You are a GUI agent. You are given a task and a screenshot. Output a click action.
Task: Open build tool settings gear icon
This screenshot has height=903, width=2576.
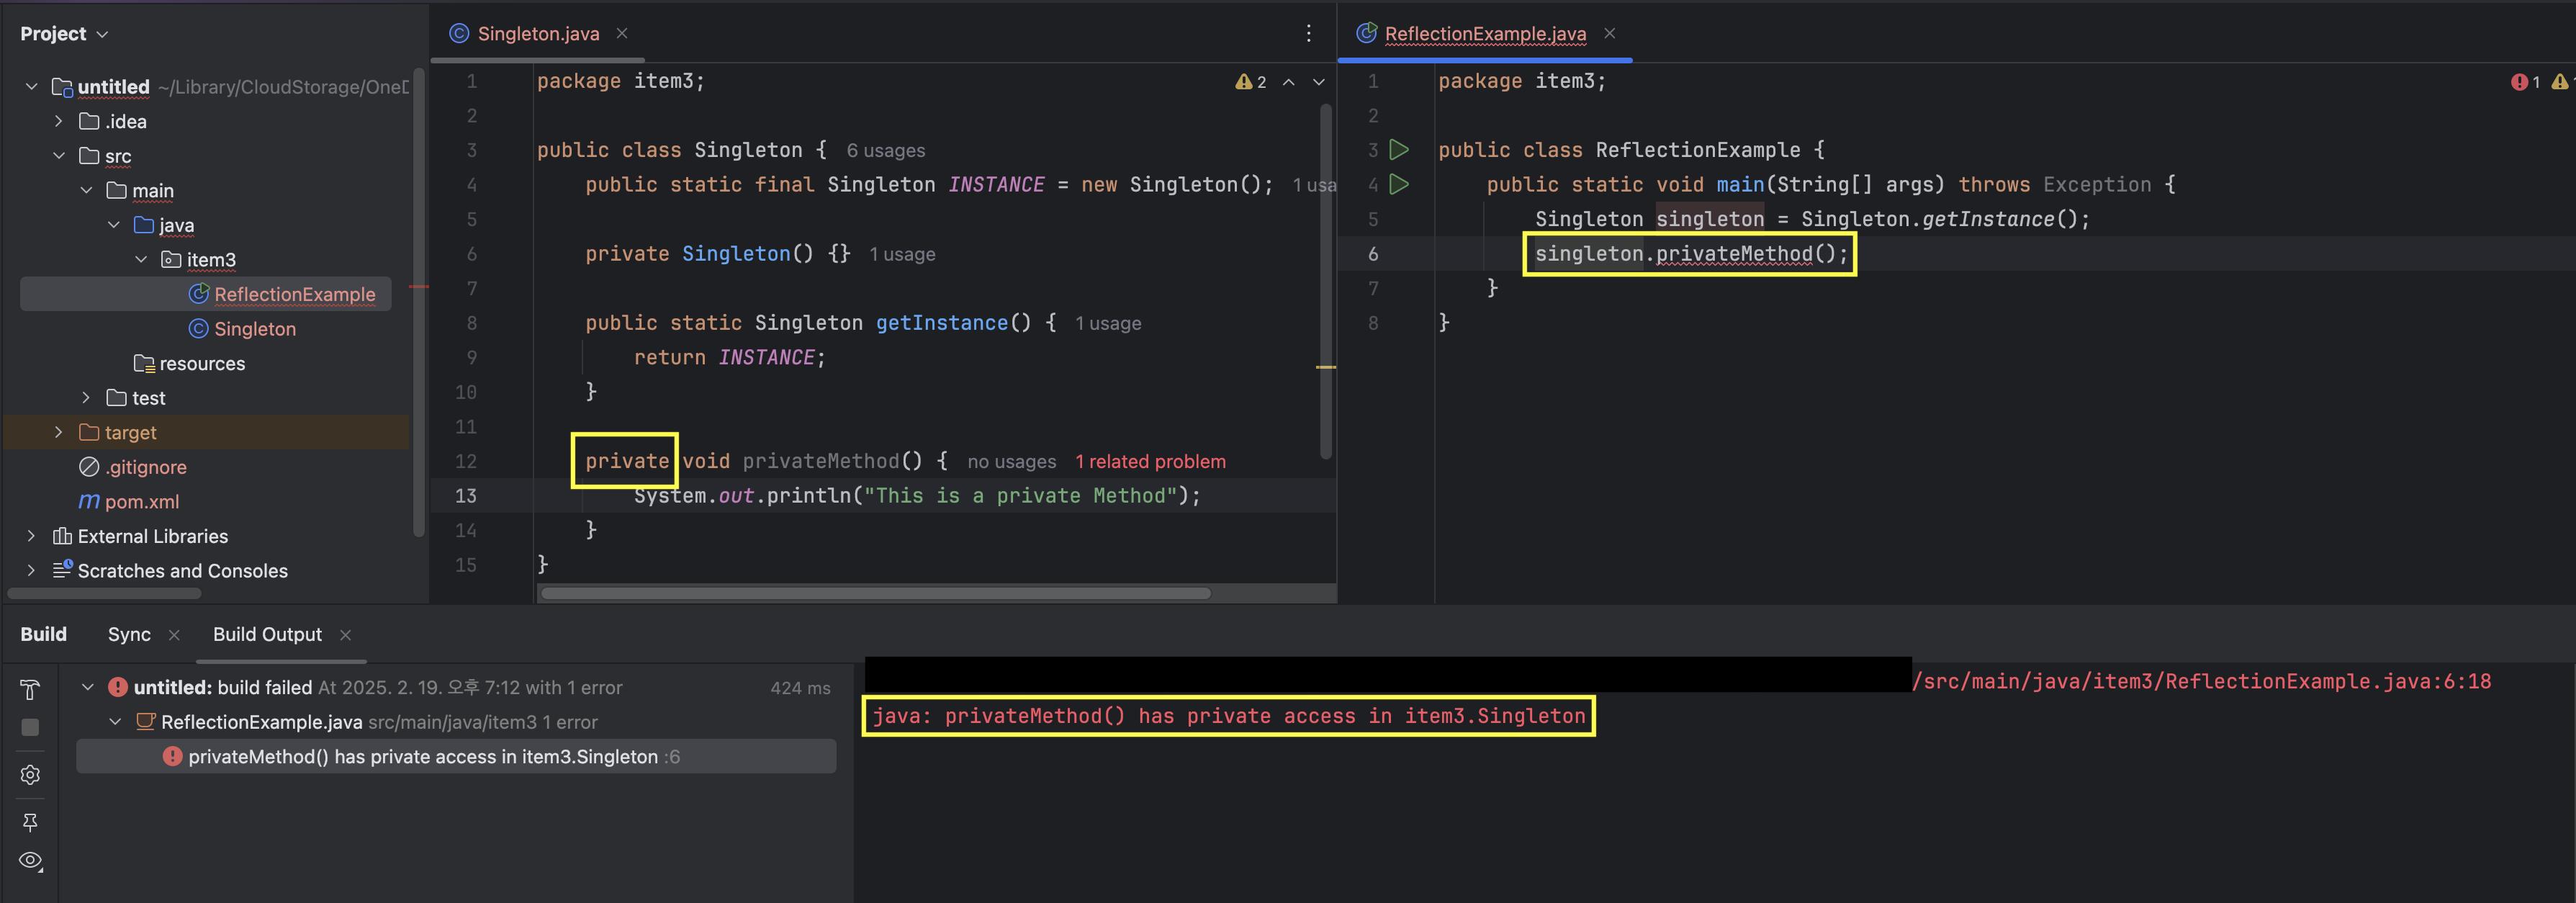pos(30,775)
